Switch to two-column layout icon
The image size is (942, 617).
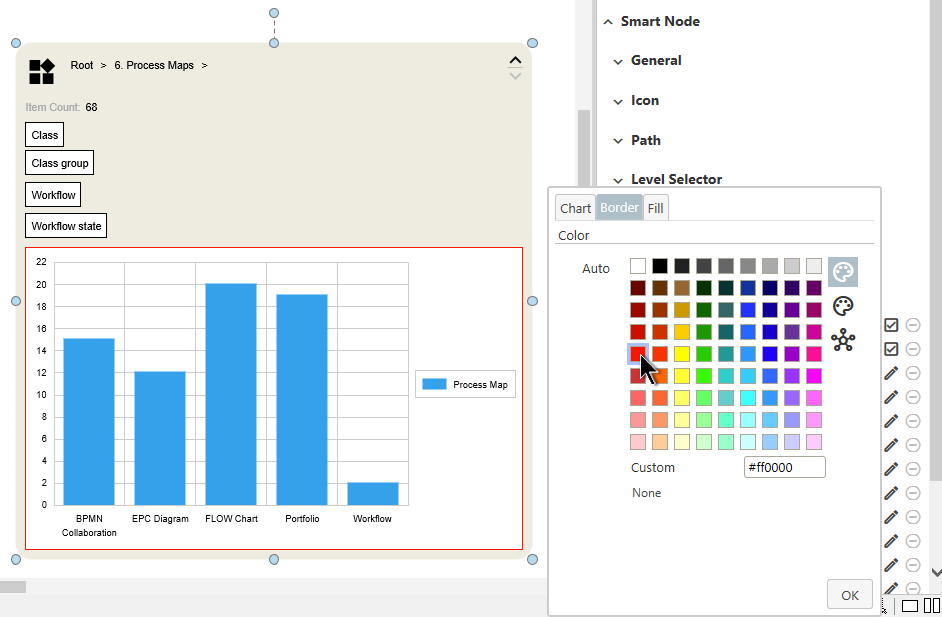coord(932,605)
